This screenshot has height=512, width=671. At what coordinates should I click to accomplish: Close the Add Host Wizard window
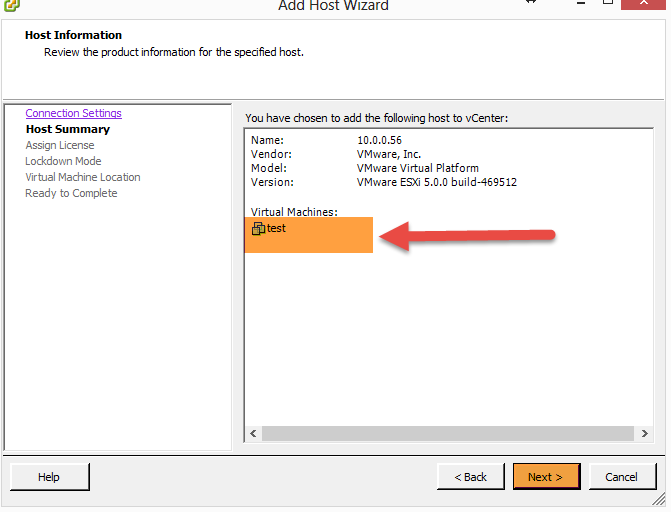[643, 4]
